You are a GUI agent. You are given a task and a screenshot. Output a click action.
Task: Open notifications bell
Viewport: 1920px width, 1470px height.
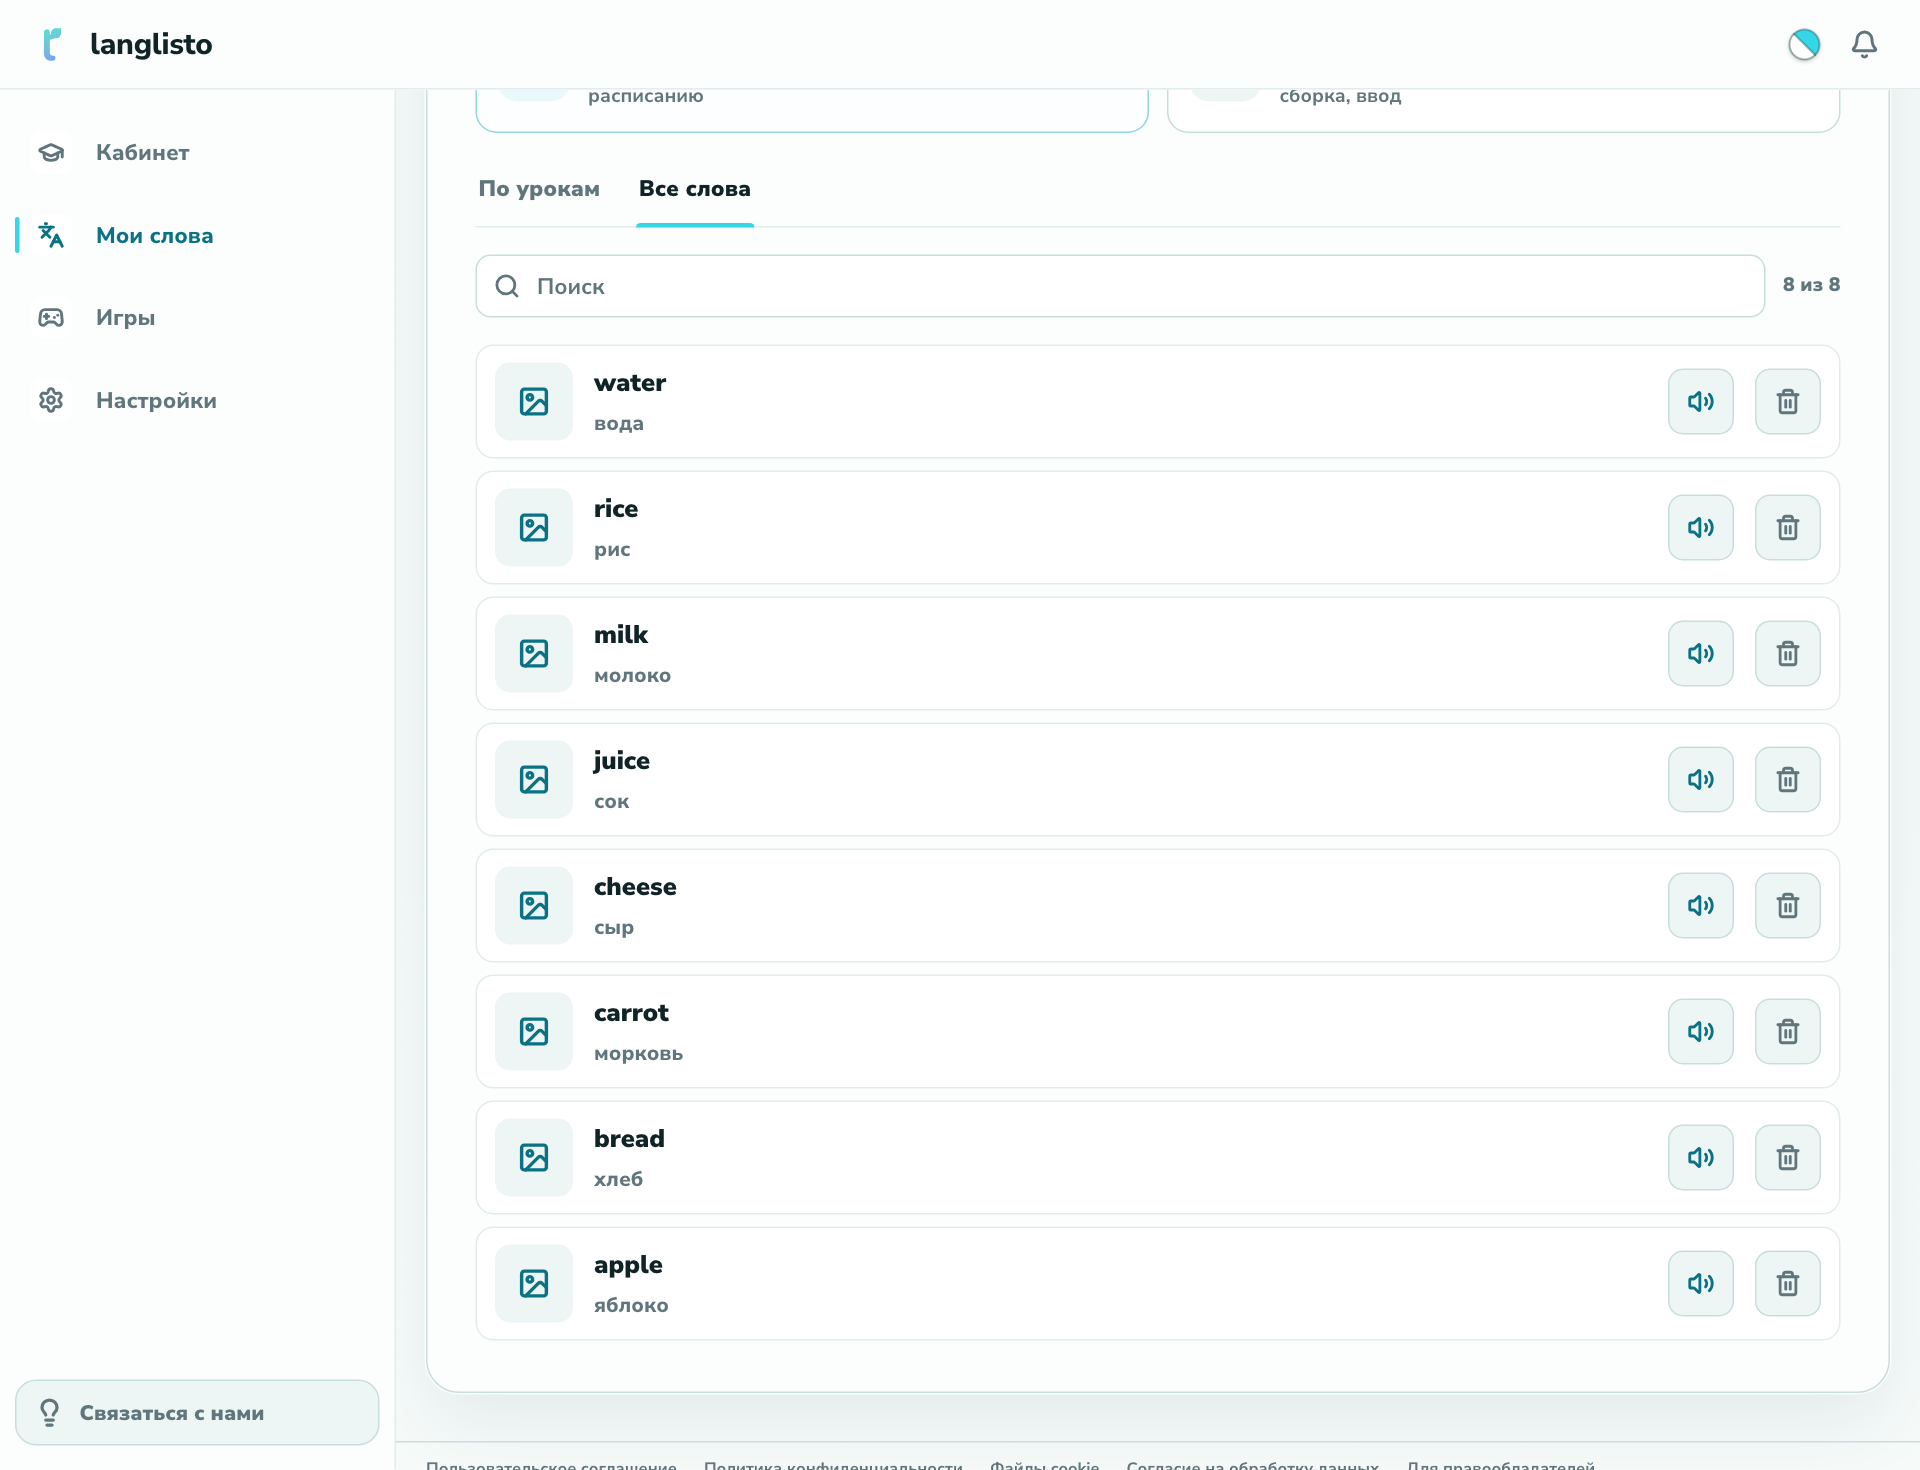pos(1864,44)
